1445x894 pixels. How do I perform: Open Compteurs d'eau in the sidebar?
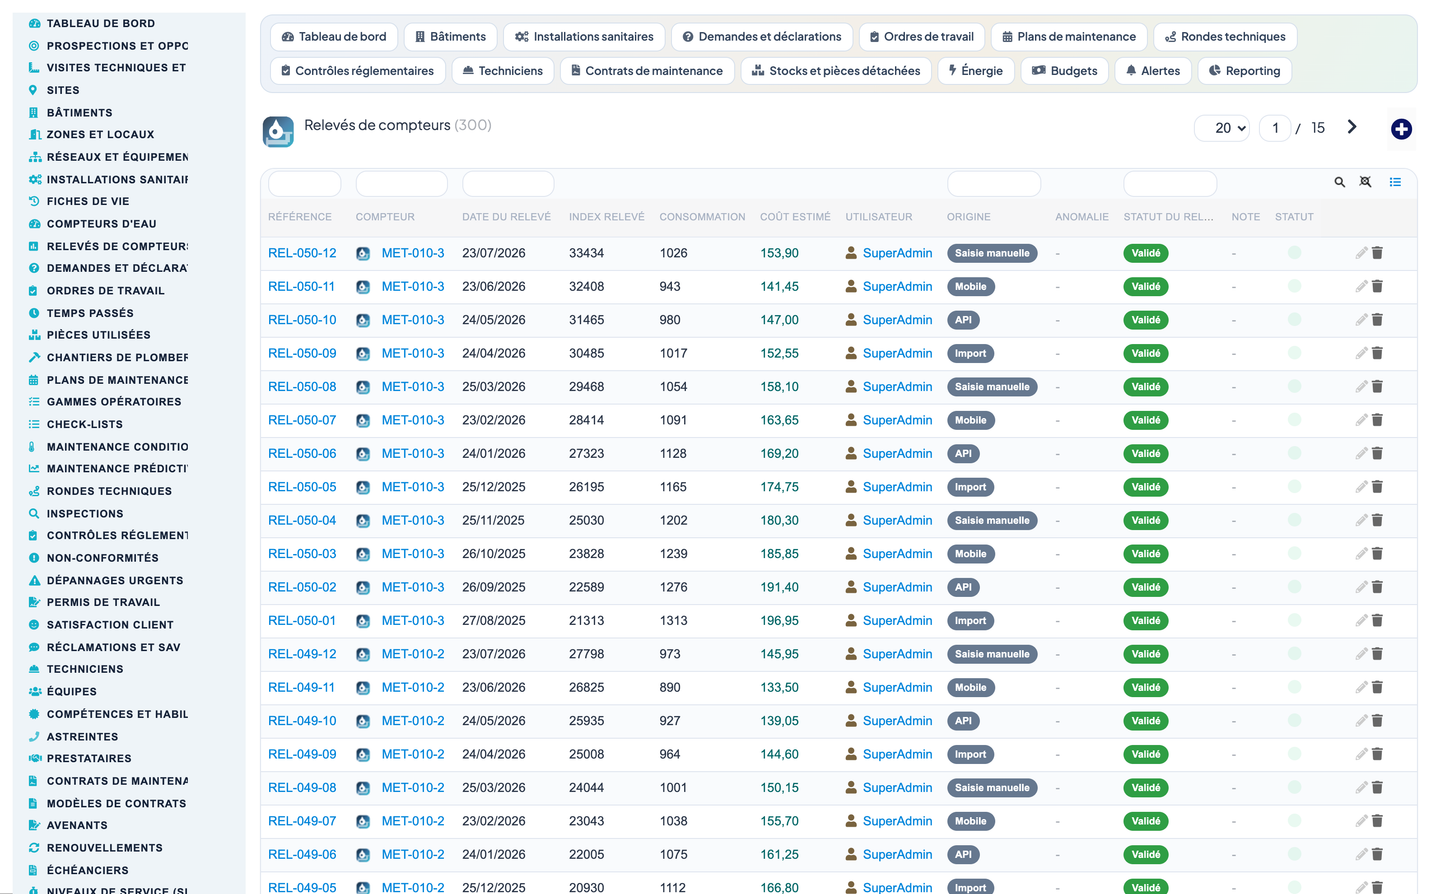coord(101,224)
